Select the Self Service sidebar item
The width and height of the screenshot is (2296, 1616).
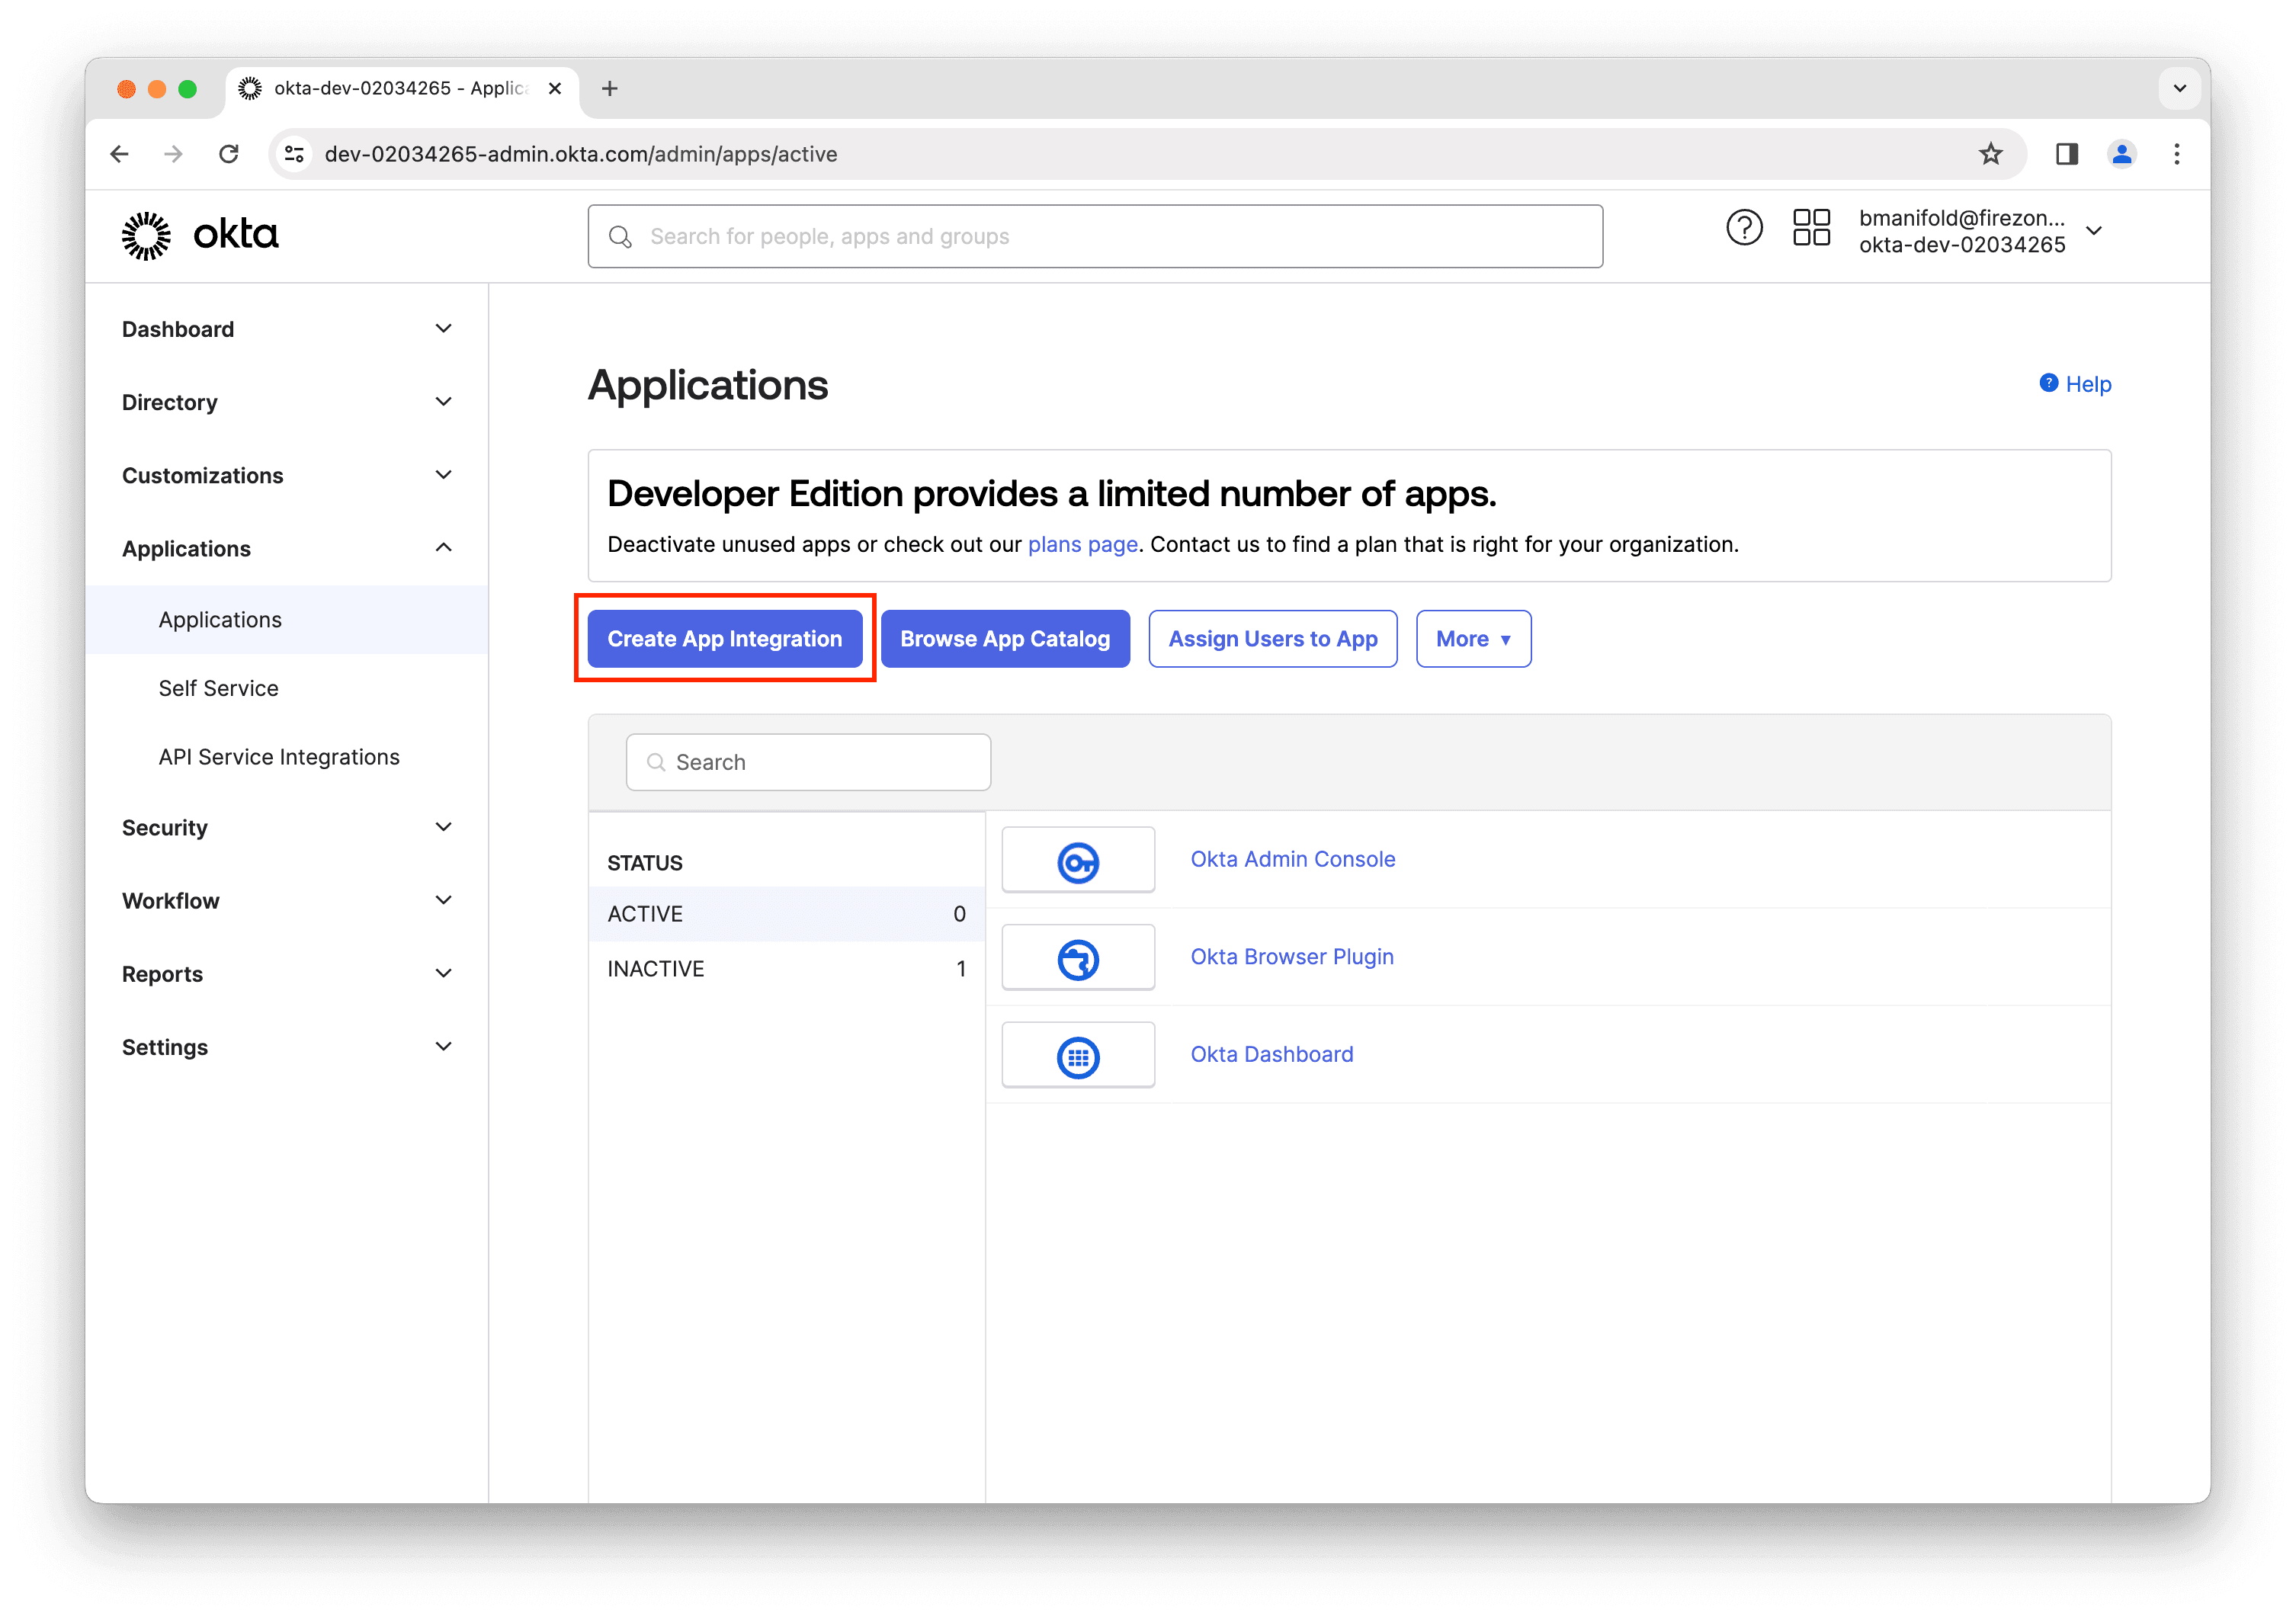(x=218, y=688)
